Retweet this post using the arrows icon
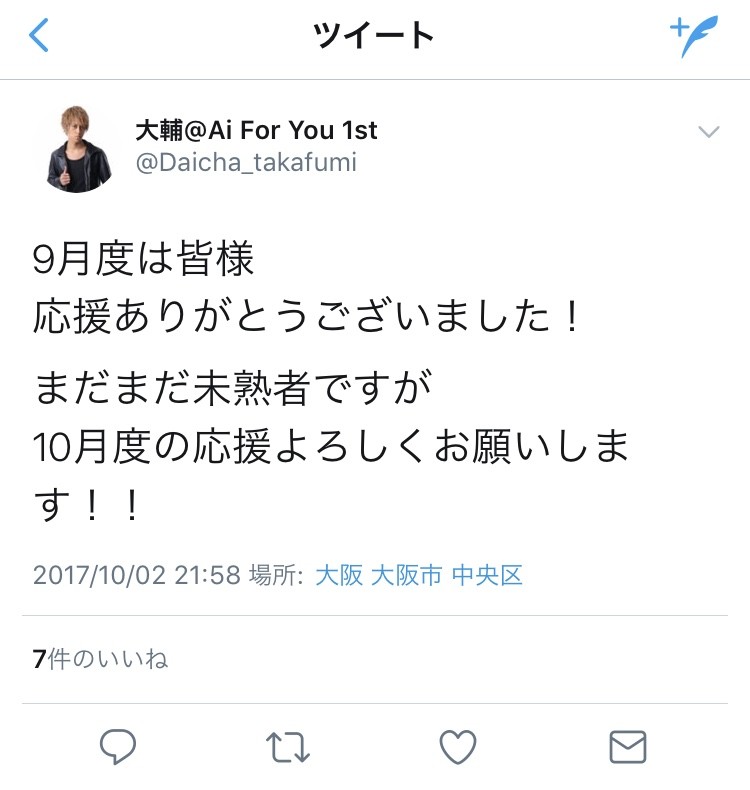Screen dimensions: 750x790 (288, 747)
